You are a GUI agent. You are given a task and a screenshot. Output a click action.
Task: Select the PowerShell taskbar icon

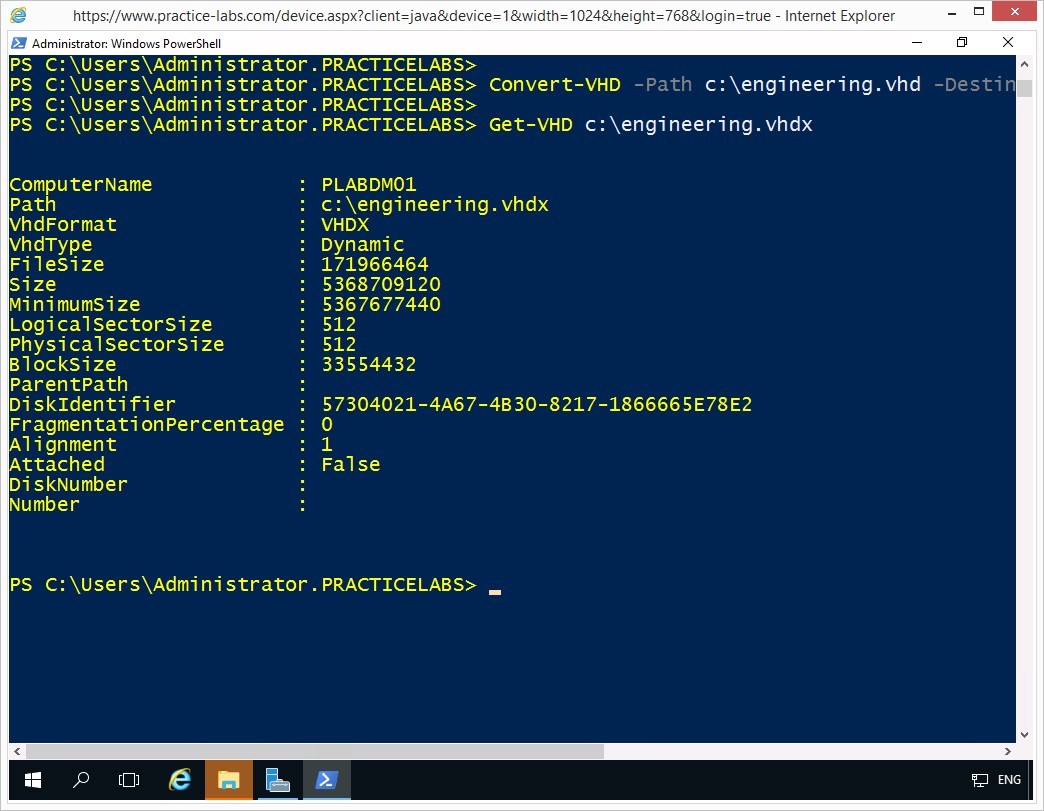pyautogui.click(x=326, y=780)
